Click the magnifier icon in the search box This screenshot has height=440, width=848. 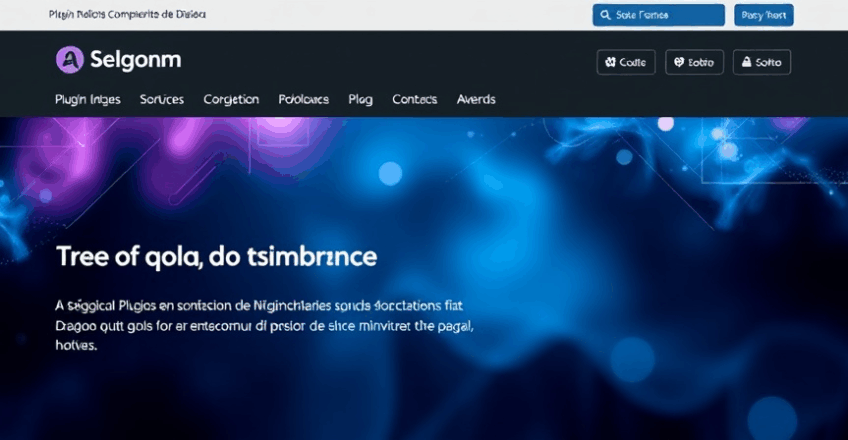click(x=605, y=15)
